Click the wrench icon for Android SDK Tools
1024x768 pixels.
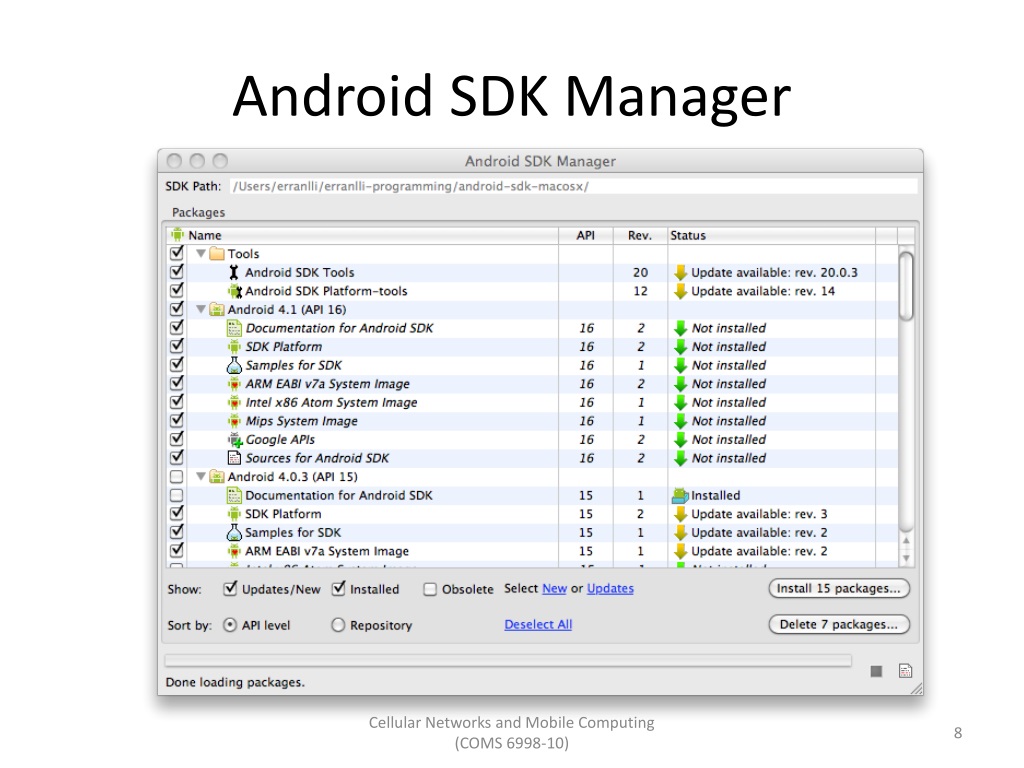[234, 272]
